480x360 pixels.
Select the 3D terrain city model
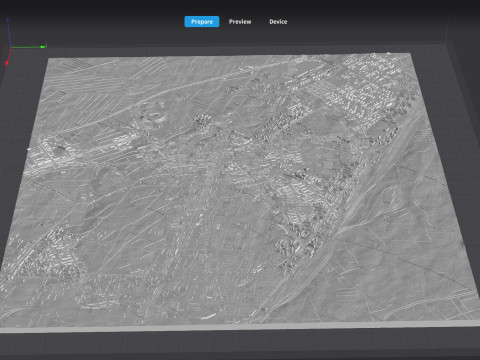[x=233, y=190]
